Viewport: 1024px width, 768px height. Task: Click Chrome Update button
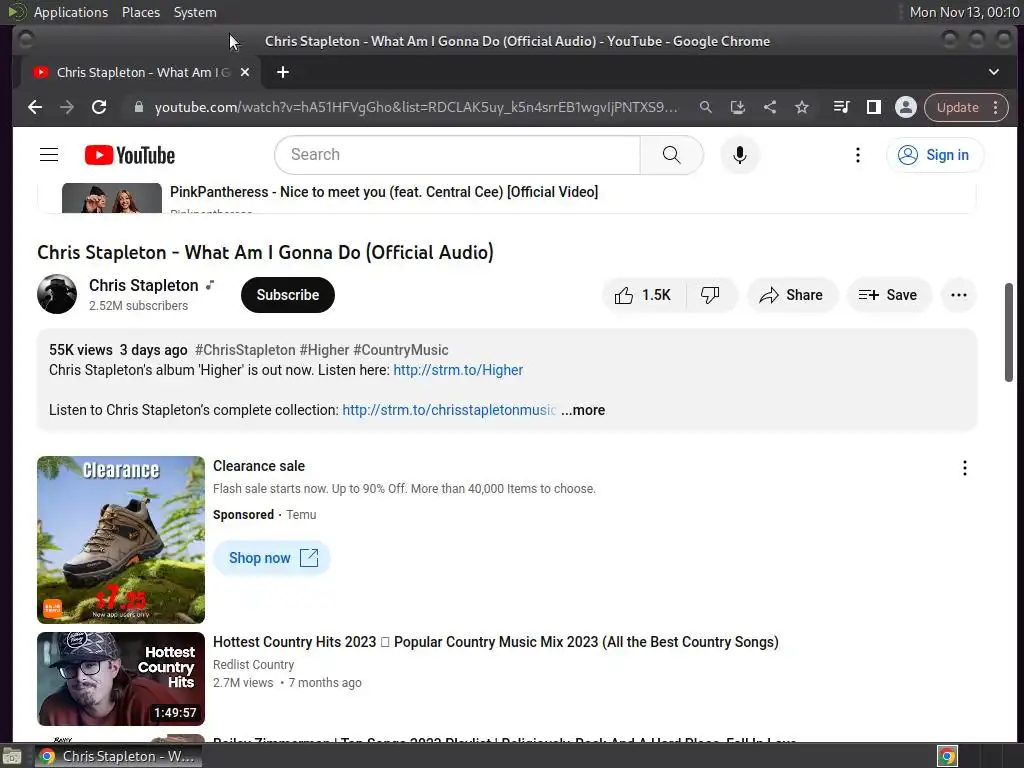pos(966,107)
